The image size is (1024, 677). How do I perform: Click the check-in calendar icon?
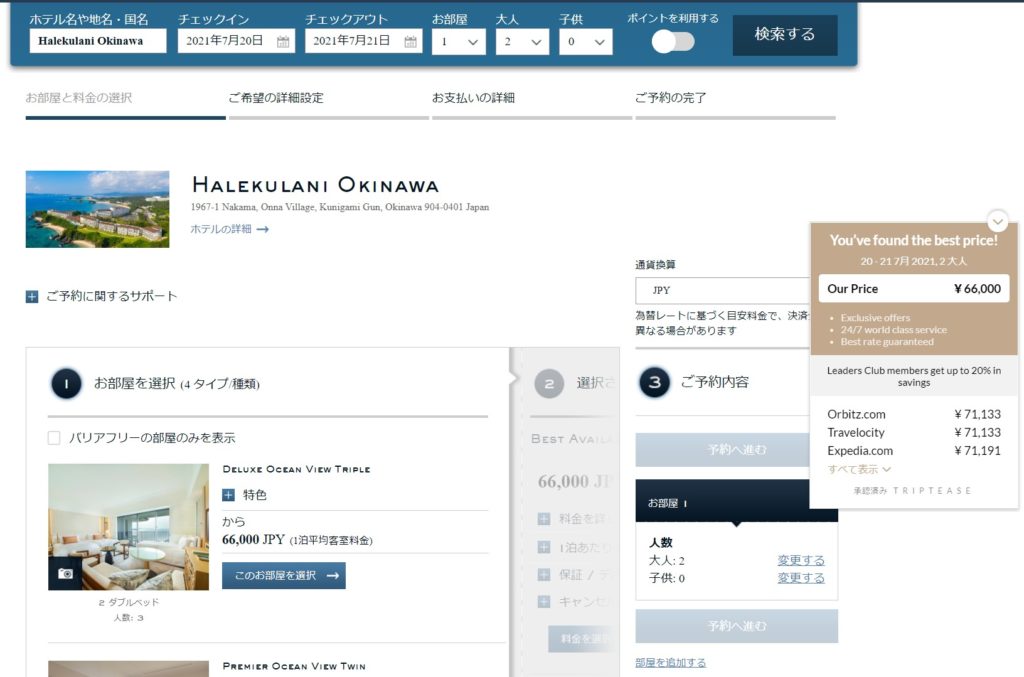283,42
